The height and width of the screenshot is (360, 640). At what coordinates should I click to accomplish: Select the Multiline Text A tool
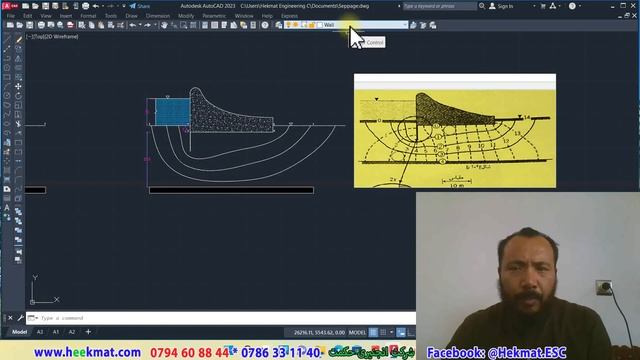click(7, 208)
